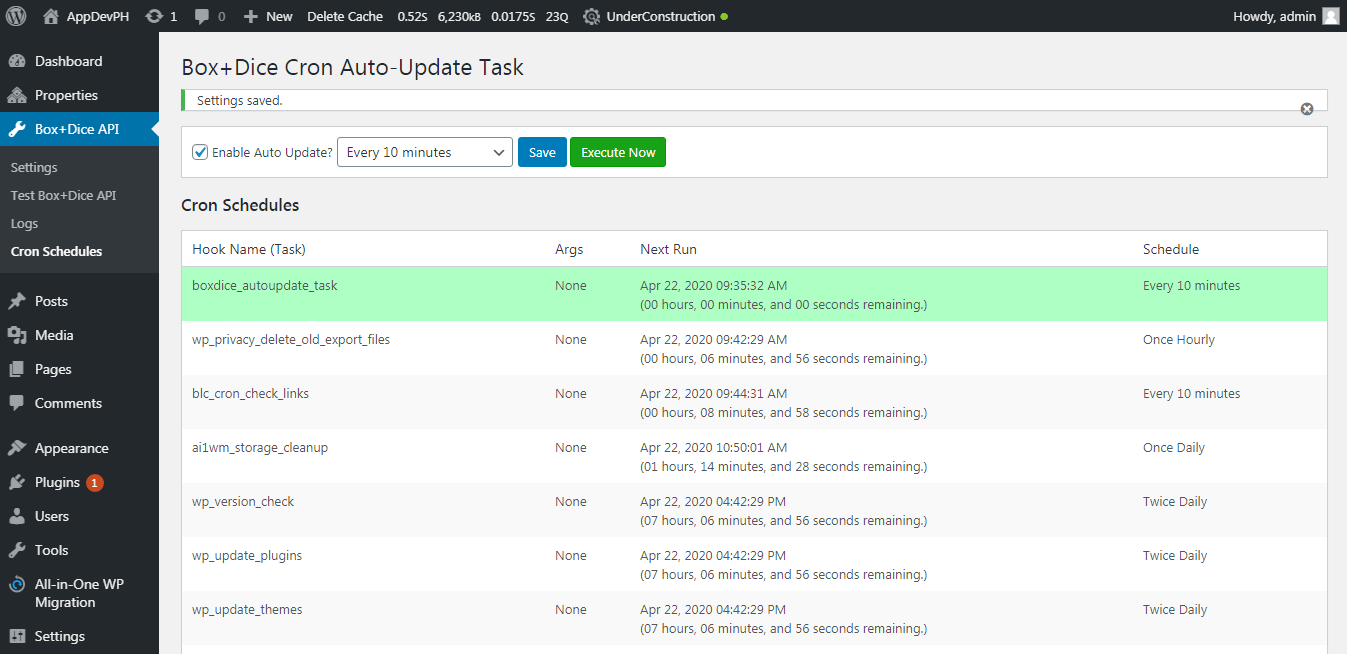The image size is (1347, 654).
Task: Click the ai1wm_storage_cleanup hook name
Action: click(x=260, y=447)
